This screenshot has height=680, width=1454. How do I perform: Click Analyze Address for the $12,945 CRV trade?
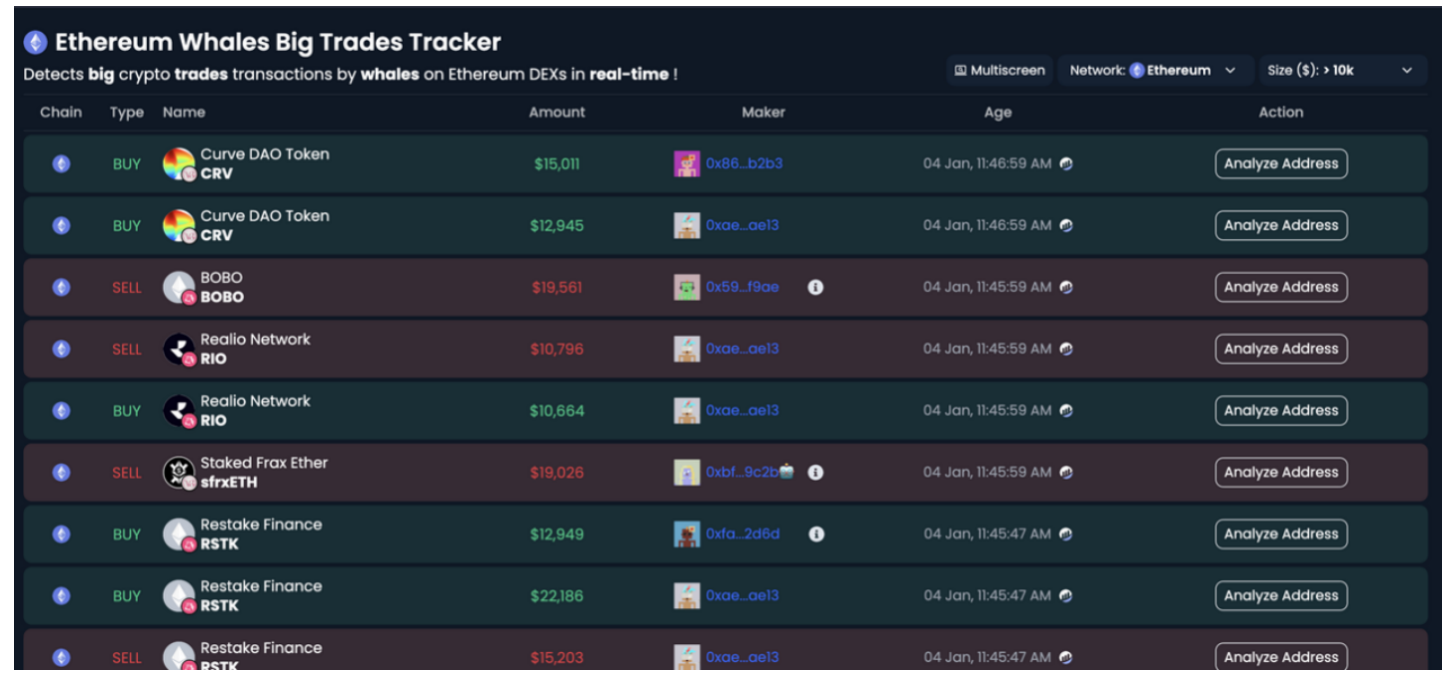pos(1281,226)
